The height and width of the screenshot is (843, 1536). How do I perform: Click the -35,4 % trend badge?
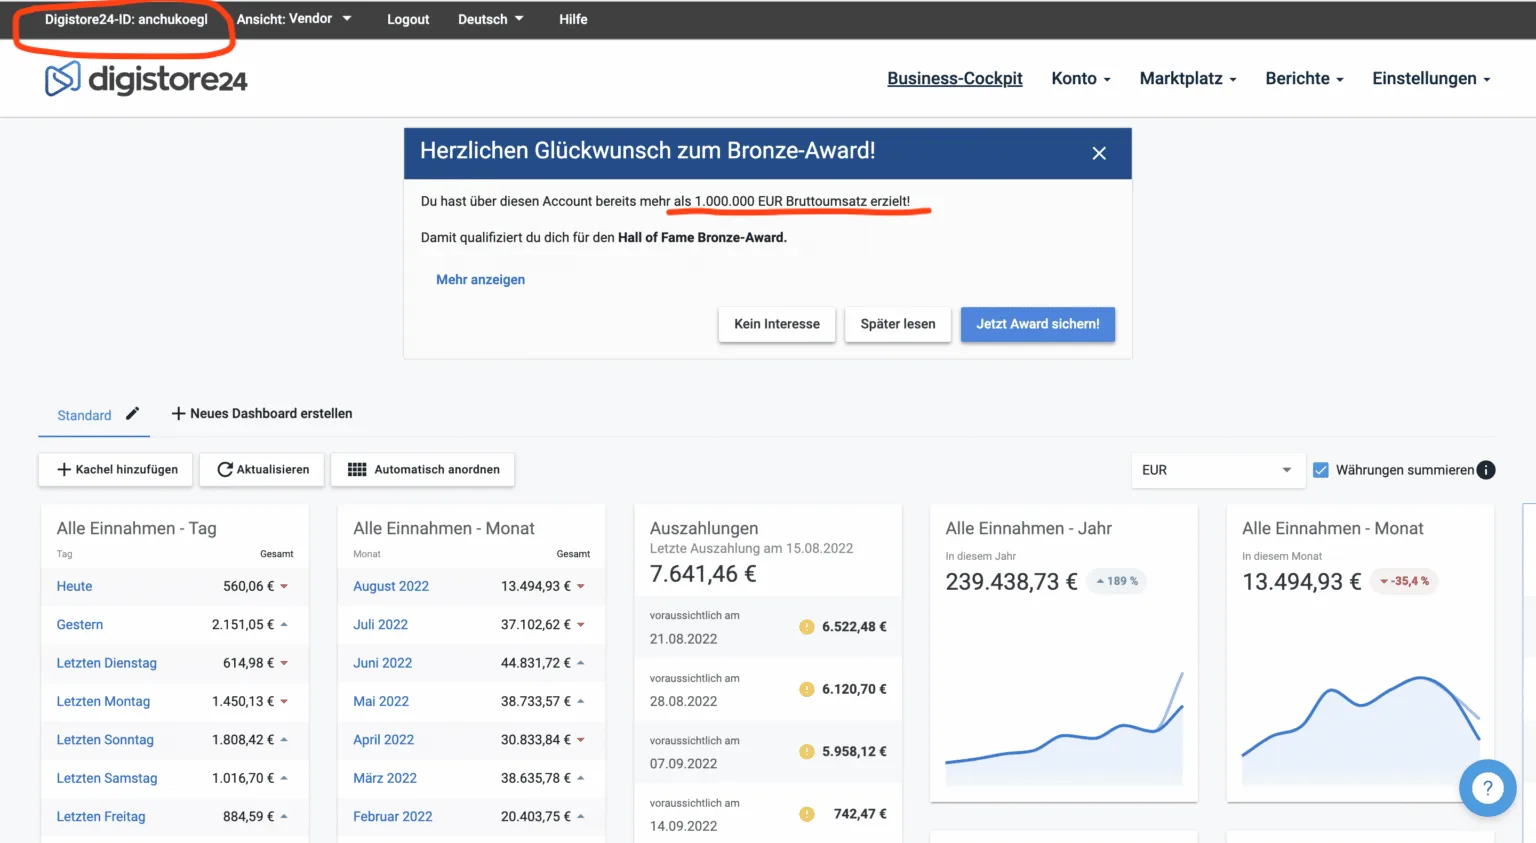pos(1405,581)
